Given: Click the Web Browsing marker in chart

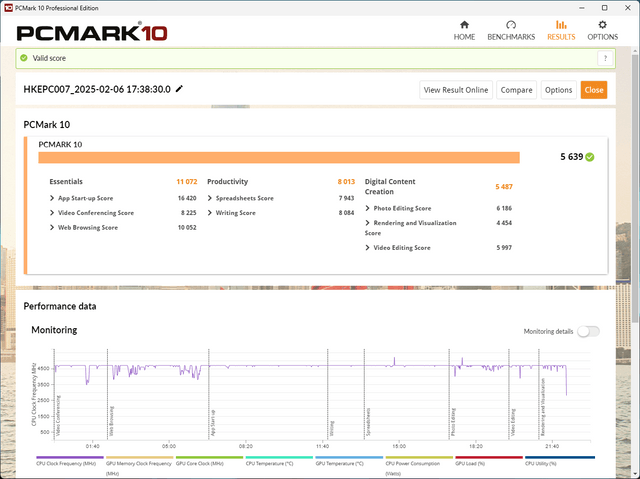Looking at the screenshot, I should (112, 421).
